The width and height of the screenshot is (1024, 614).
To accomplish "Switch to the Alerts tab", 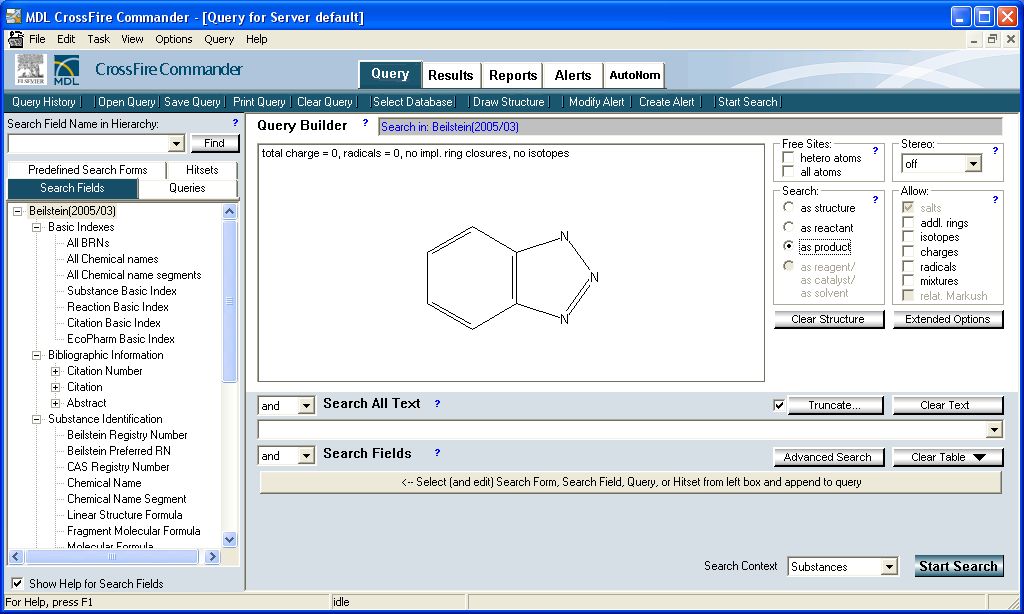I will click(573, 75).
